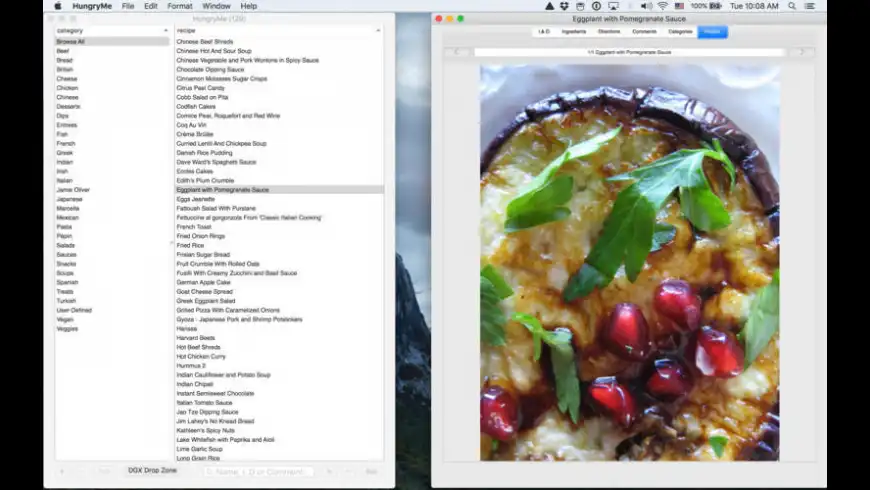Select the Photos tab
The image size is (870, 490).
(712, 32)
